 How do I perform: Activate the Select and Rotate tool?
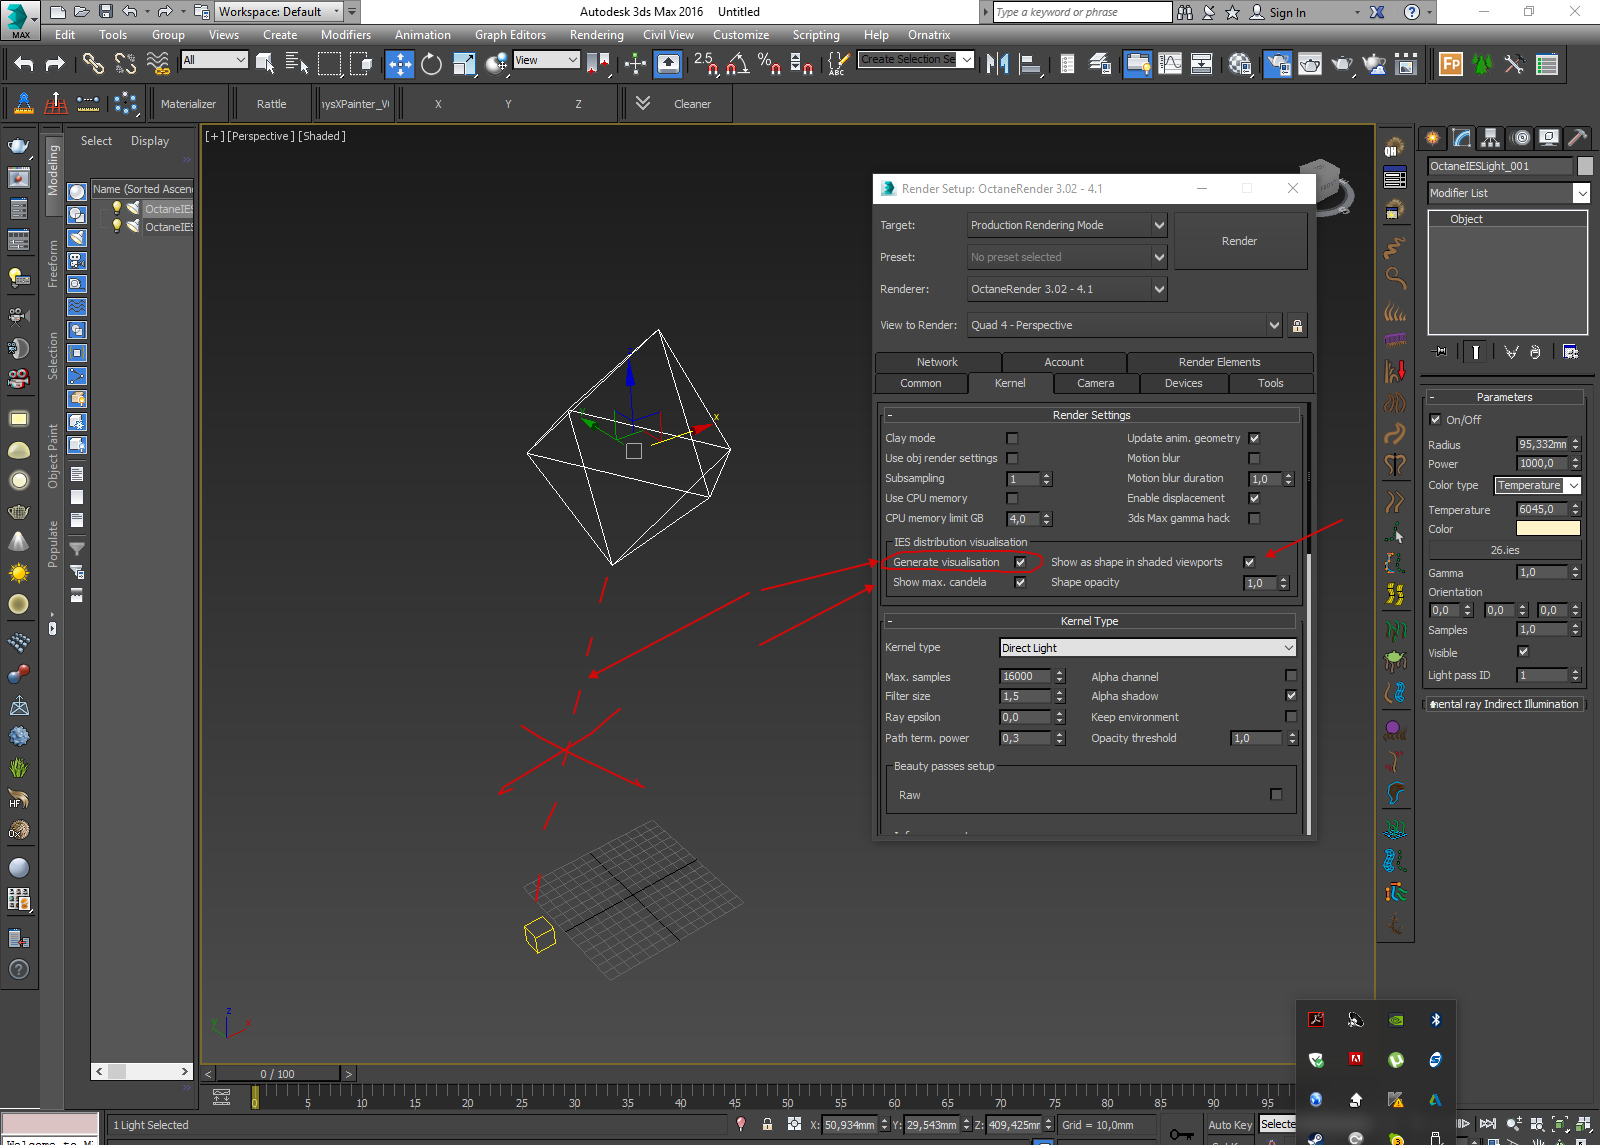(x=431, y=64)
